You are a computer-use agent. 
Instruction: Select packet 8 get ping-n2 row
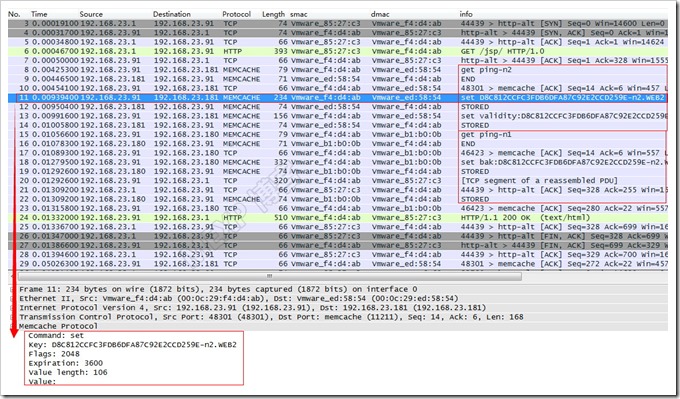(x=338, y=70)
